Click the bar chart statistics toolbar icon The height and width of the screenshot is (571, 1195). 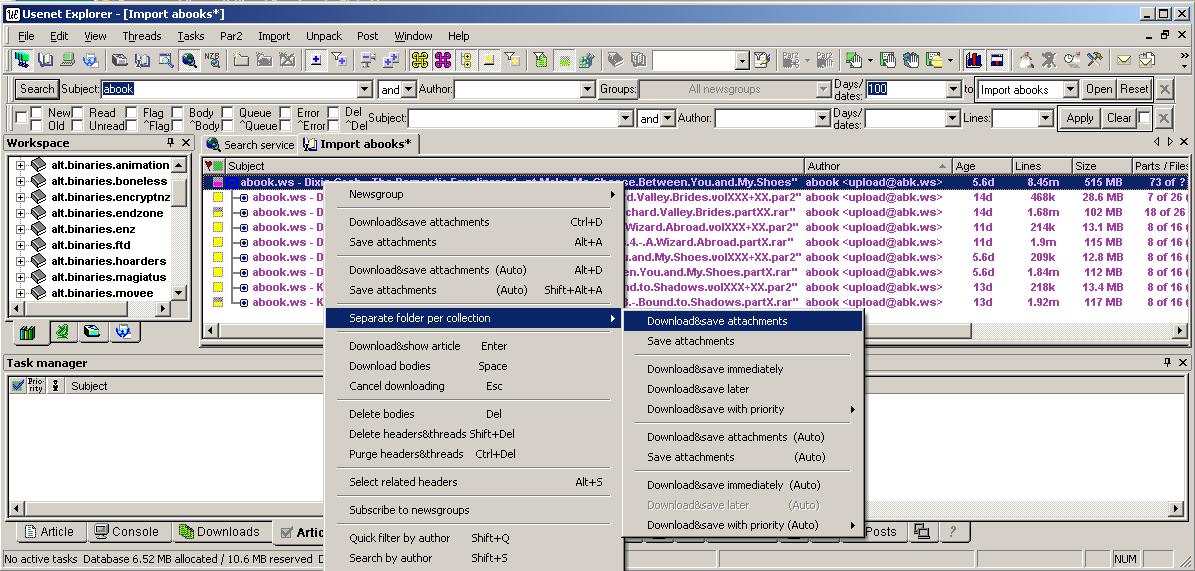pos(973,60)
